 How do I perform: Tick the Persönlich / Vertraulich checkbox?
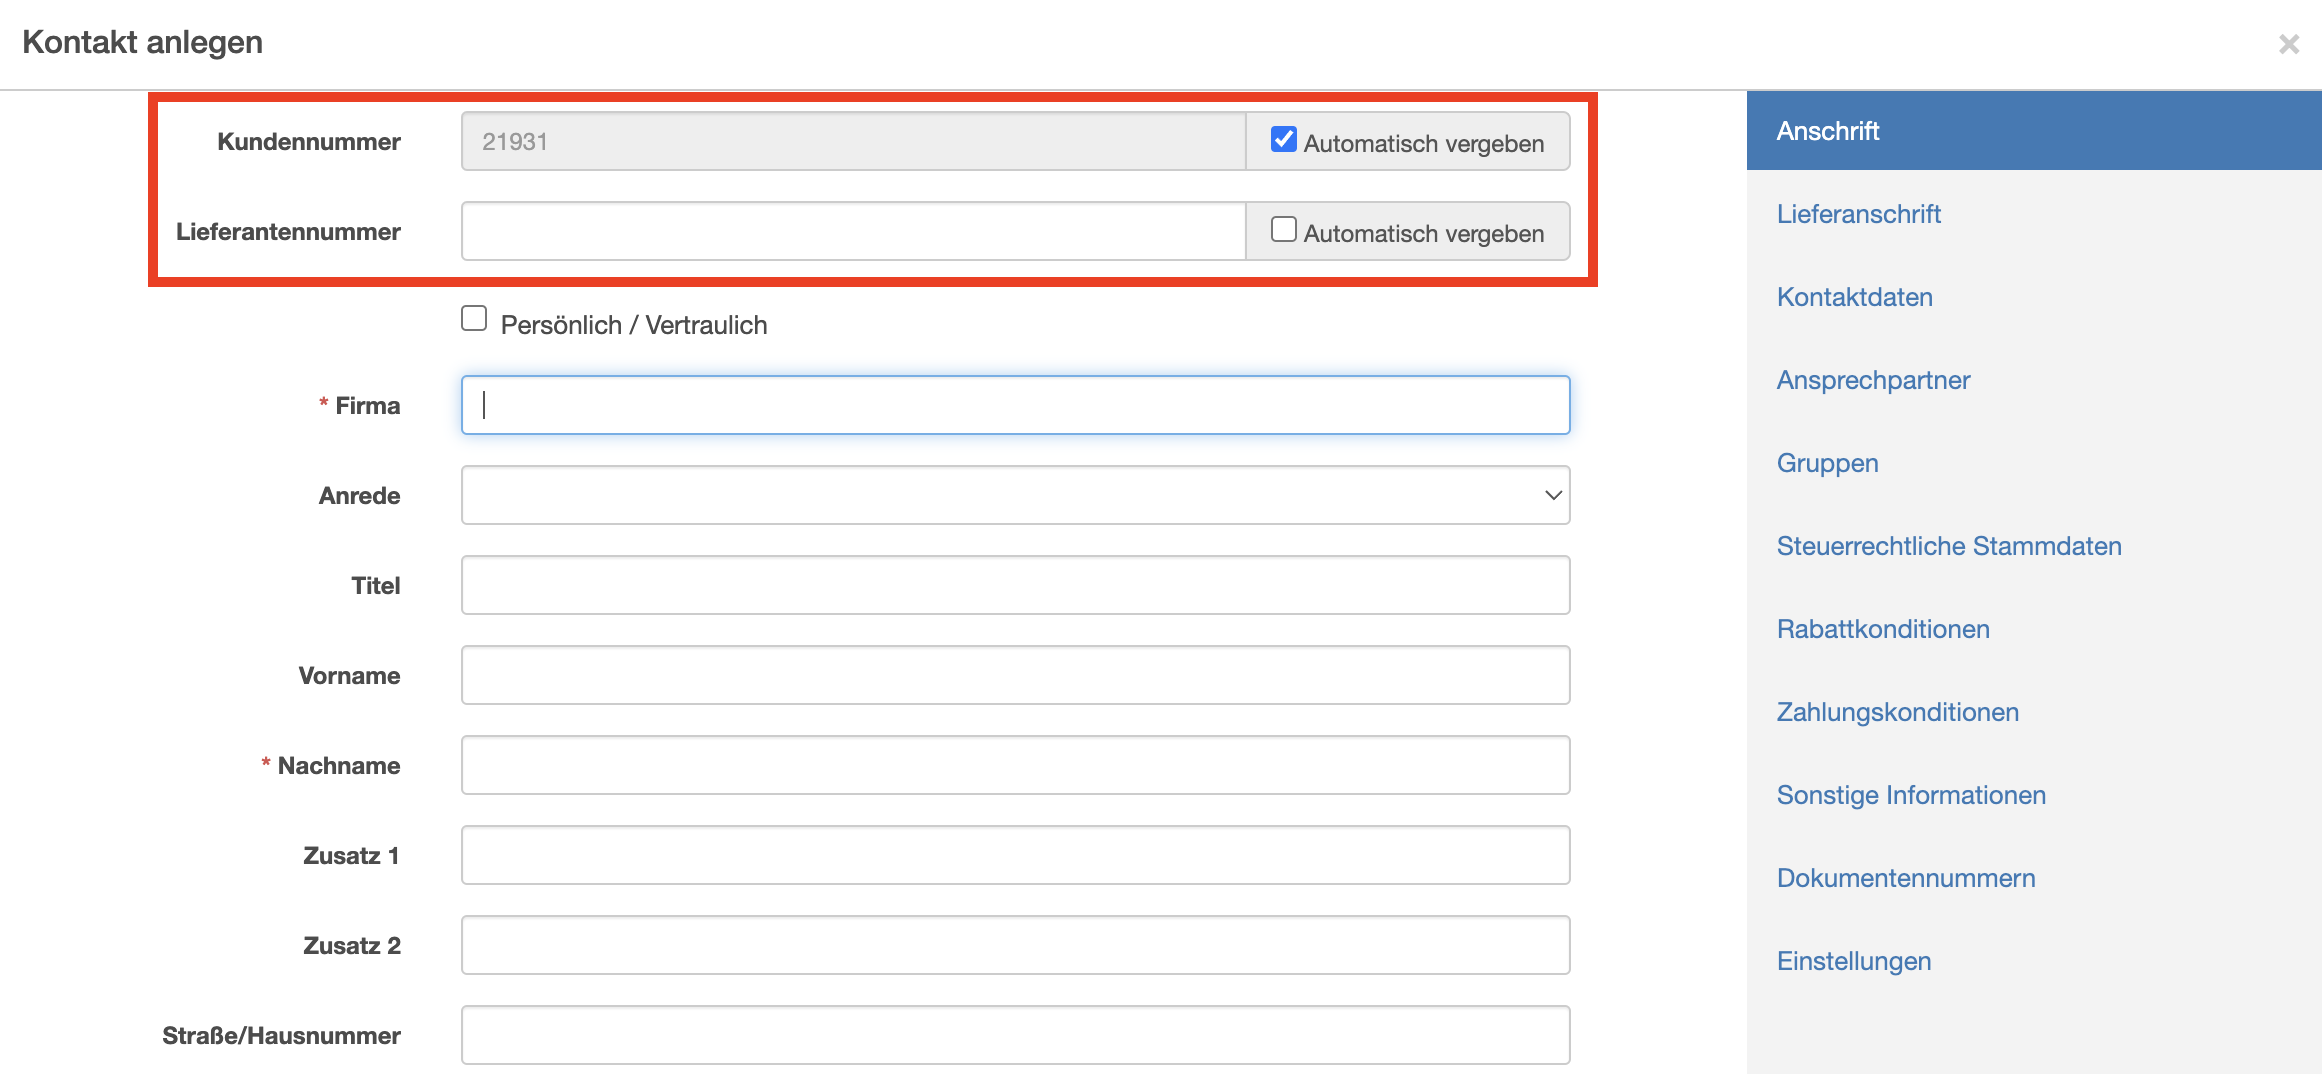(x=474, y=319)
